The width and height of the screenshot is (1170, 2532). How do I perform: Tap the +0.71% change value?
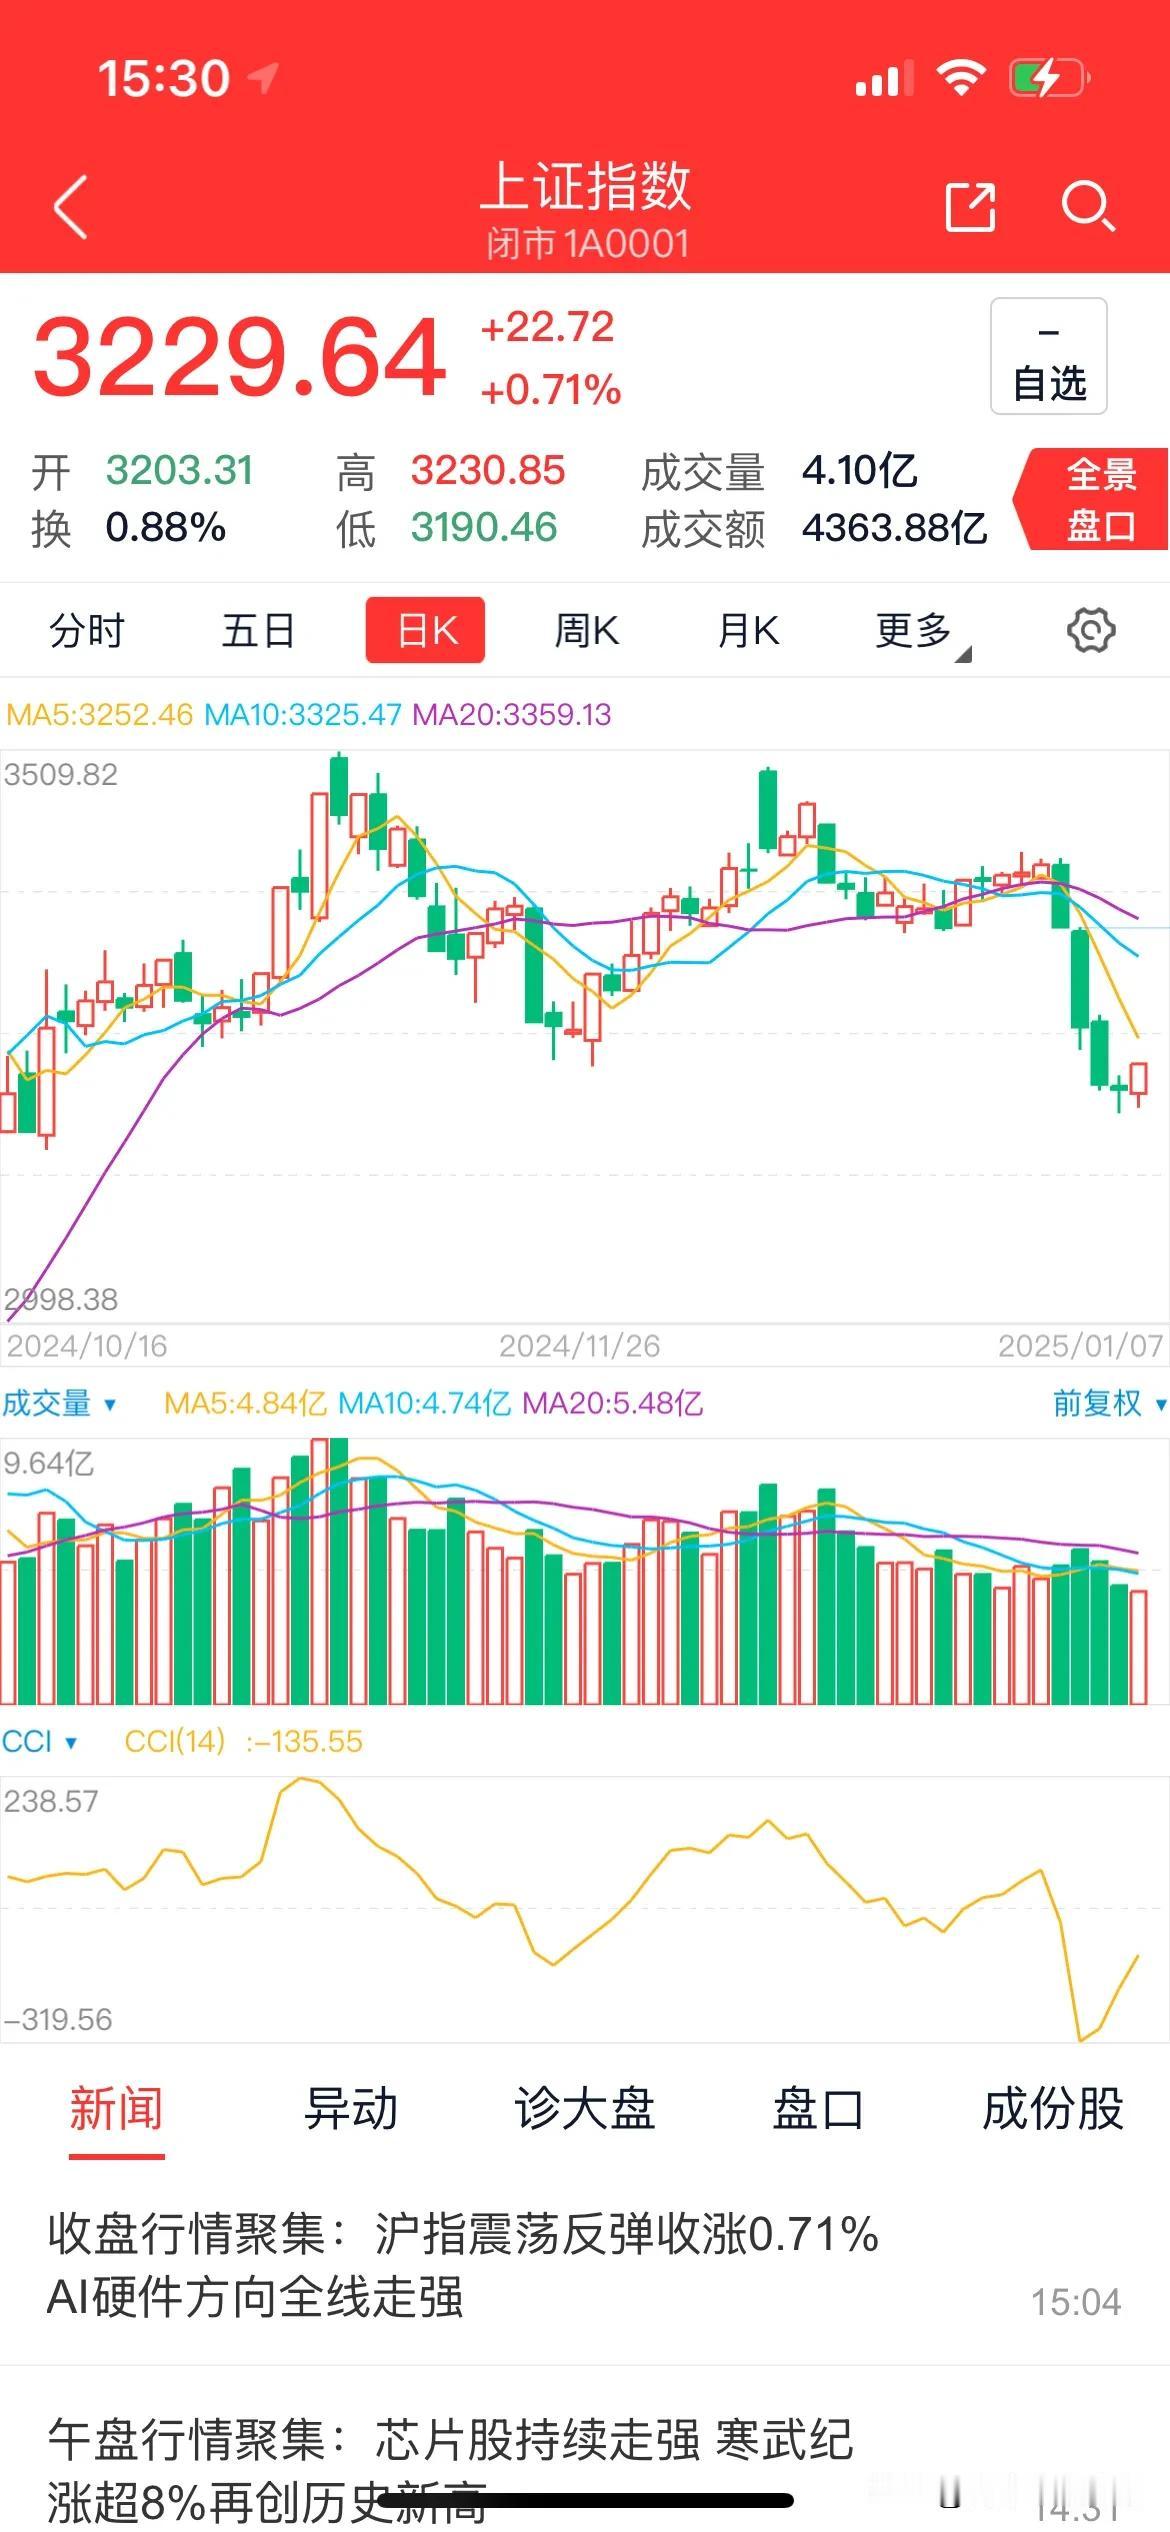(551, 390)
